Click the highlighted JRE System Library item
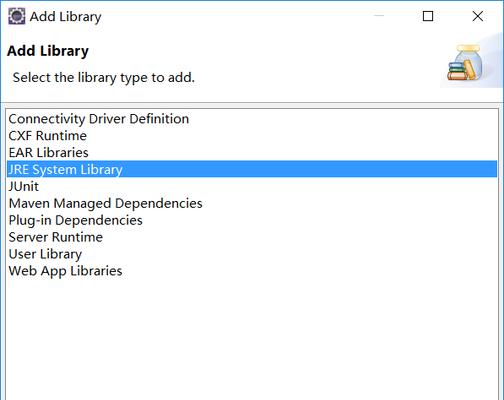This screenshot has height=400, width=504. [x=252, y=169]
